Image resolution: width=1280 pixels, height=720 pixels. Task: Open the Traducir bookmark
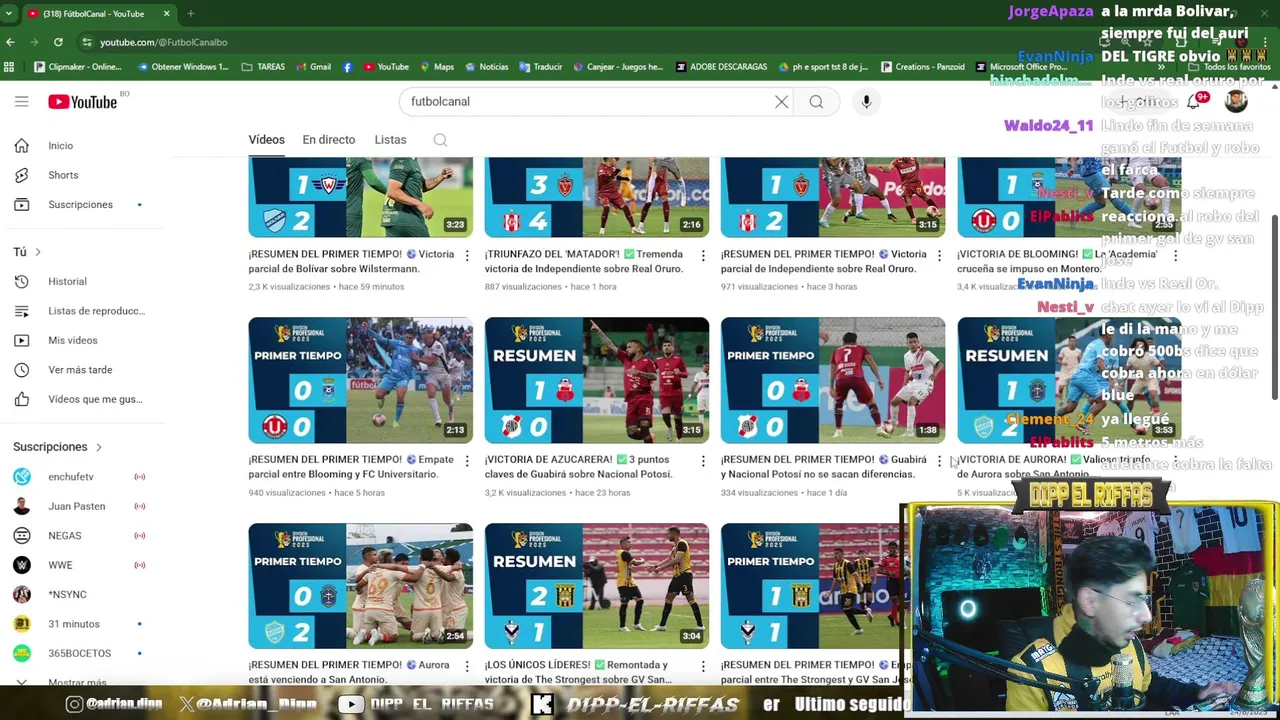(540, 67)
